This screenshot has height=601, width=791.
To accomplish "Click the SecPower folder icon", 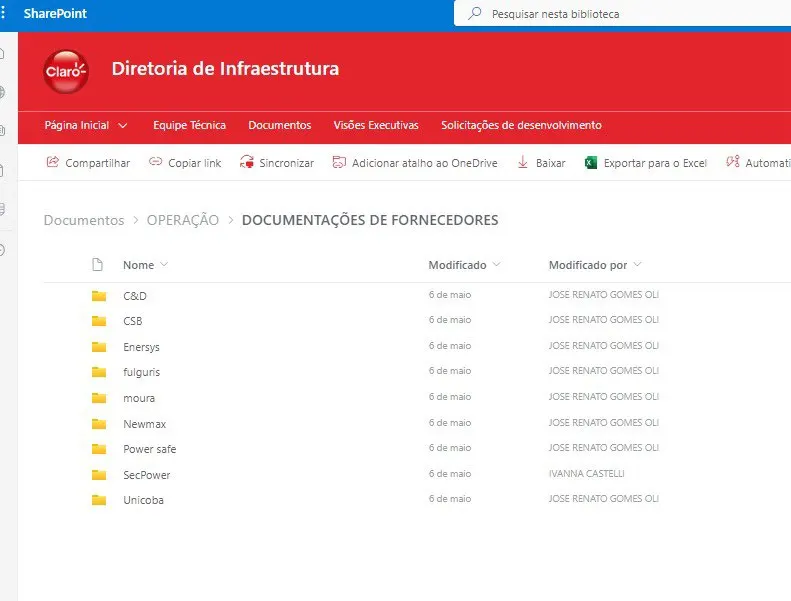I will pos(99,474).
